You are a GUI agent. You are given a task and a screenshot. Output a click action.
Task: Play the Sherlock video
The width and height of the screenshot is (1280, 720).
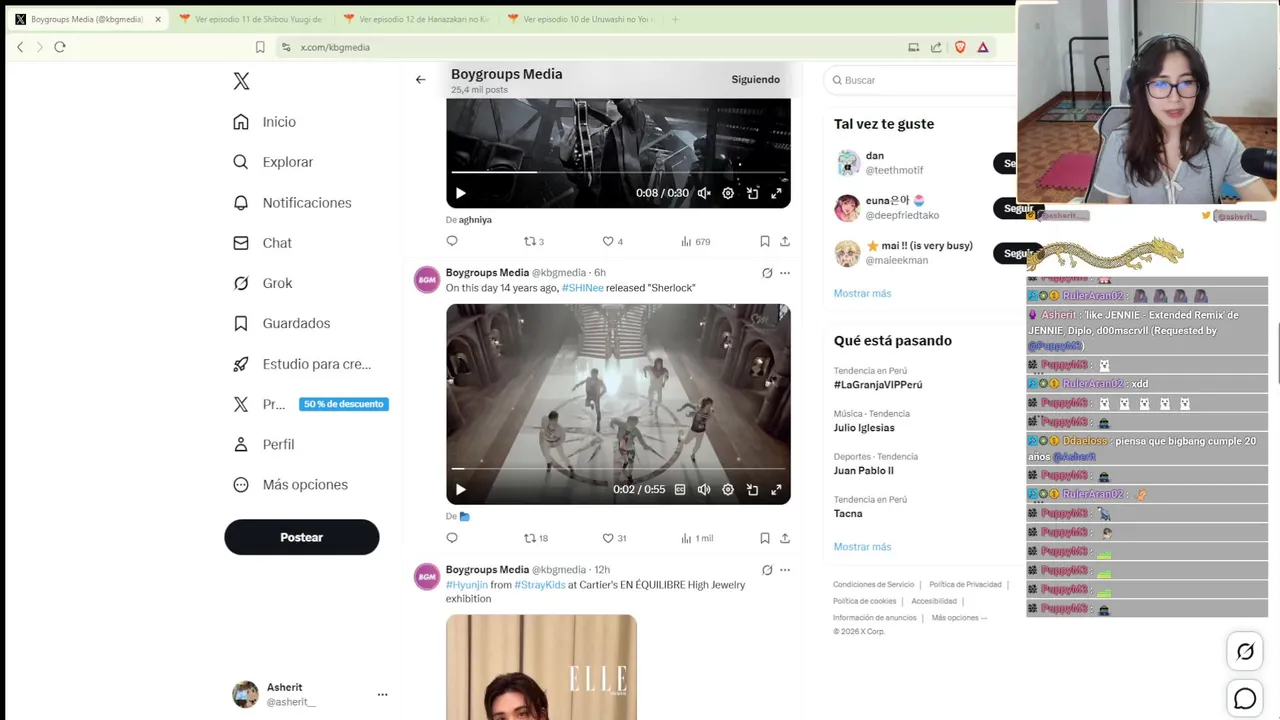460,490
